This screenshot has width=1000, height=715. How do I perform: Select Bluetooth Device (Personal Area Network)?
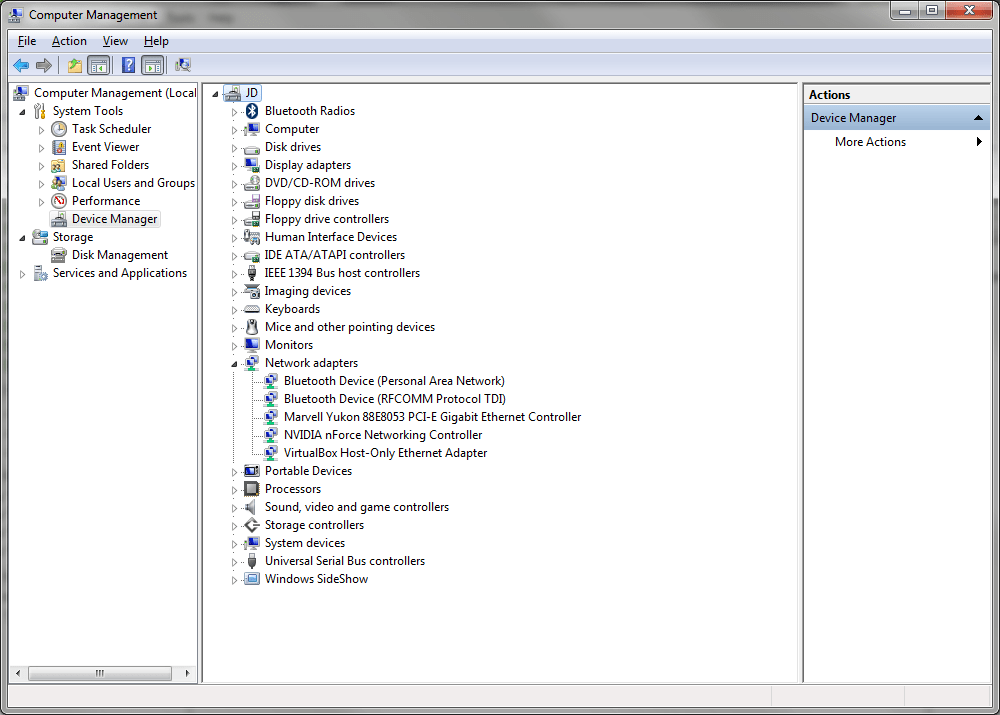coord(394,381)
